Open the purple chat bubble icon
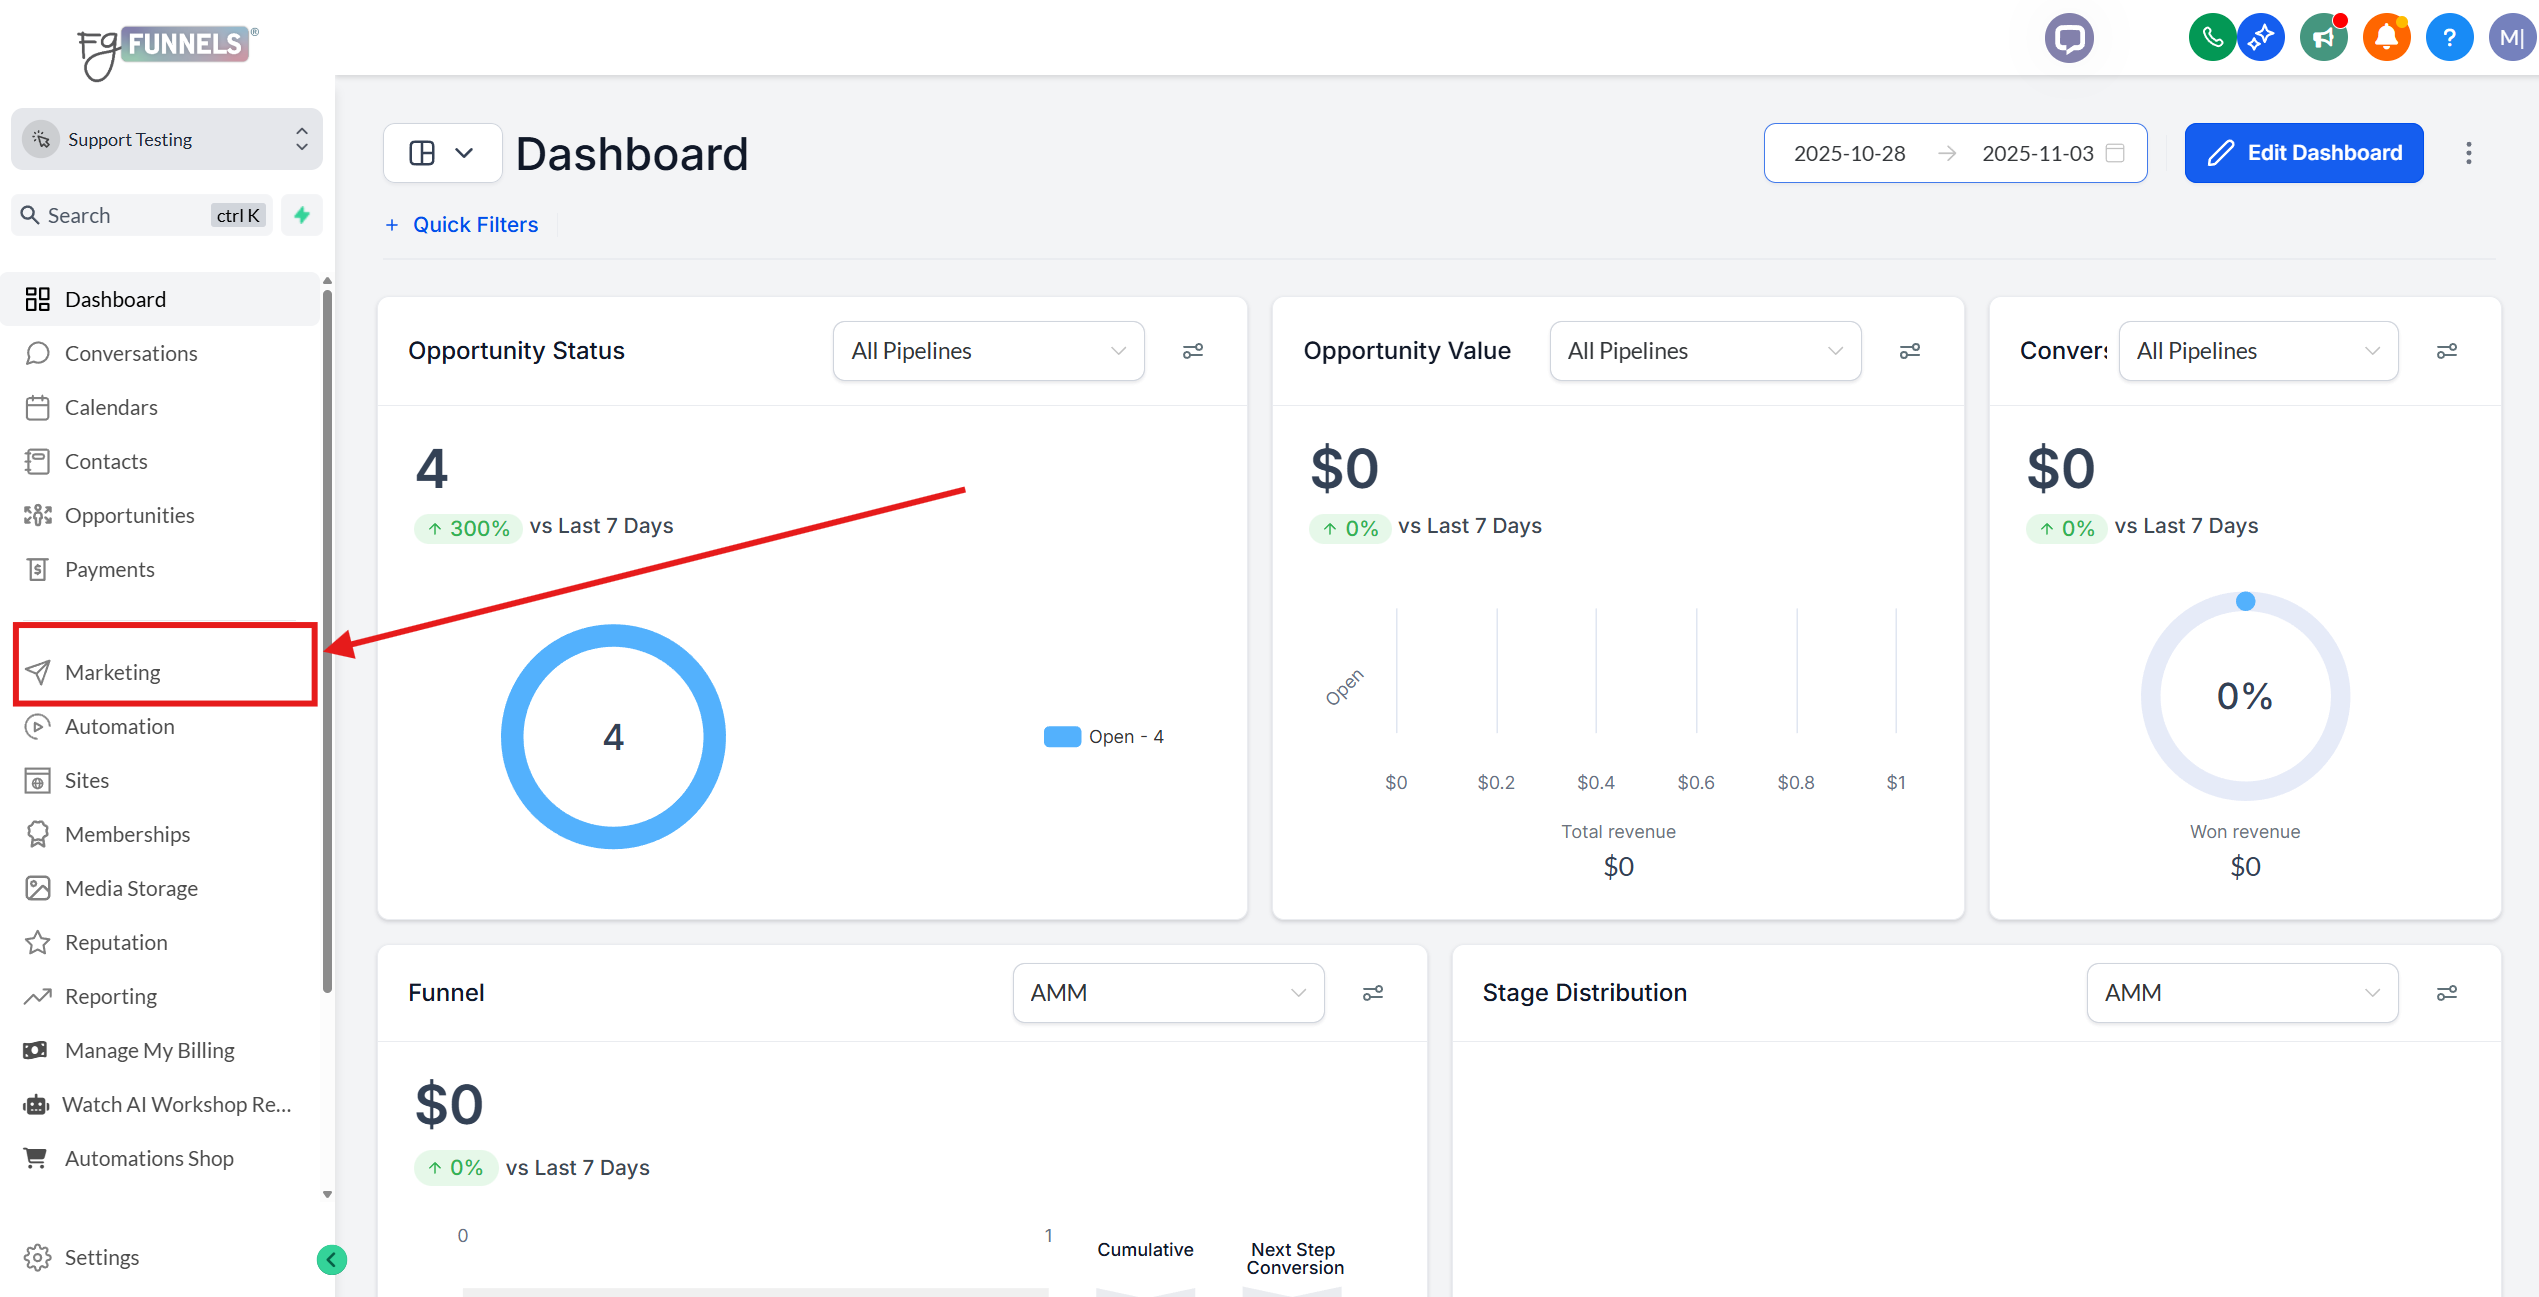 pos(2069,39)
